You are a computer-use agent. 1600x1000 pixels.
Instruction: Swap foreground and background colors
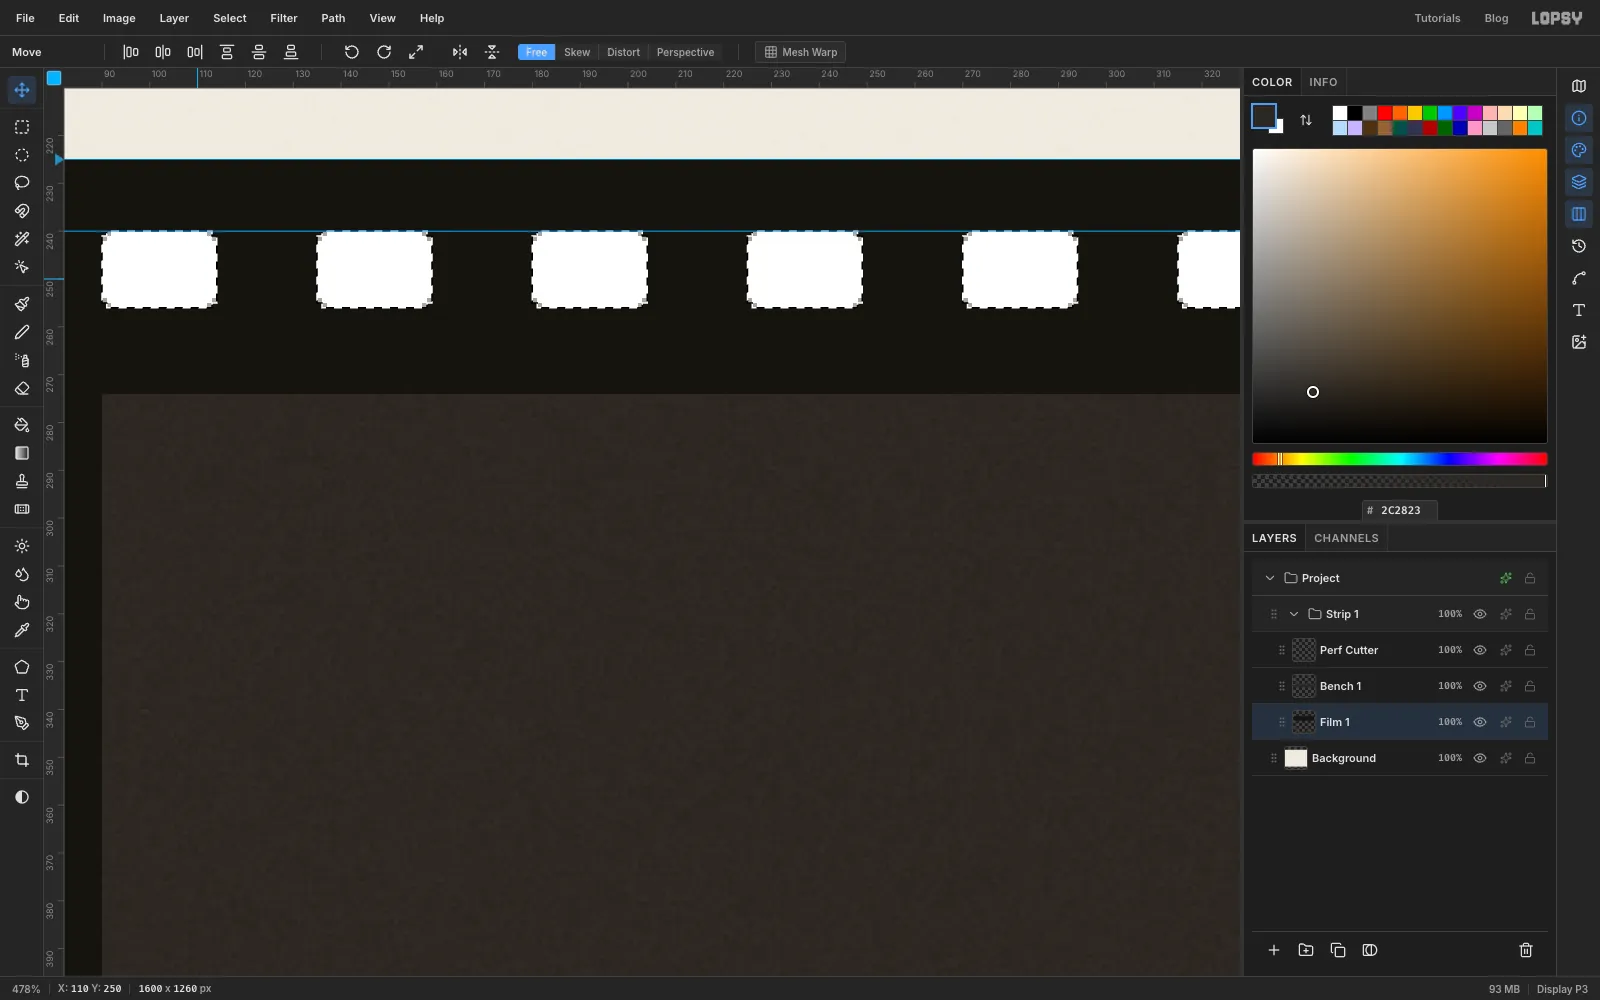pyautogui.click(x=1306, y=120)
